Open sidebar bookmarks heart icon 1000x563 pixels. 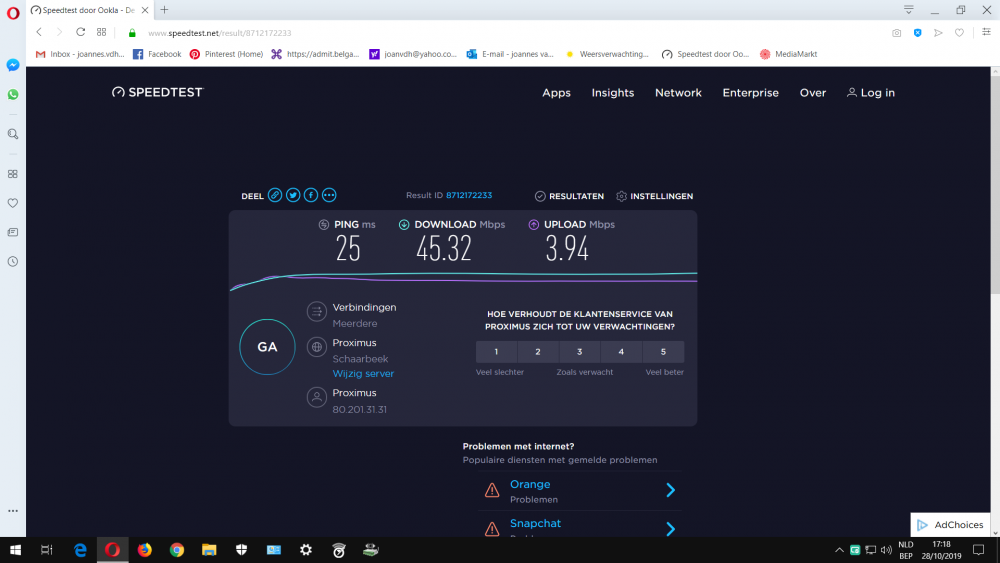13,203
